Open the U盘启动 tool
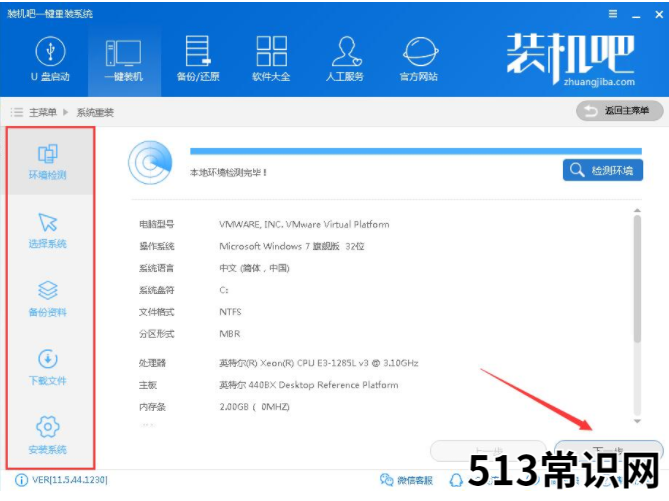 pos(50,59)
